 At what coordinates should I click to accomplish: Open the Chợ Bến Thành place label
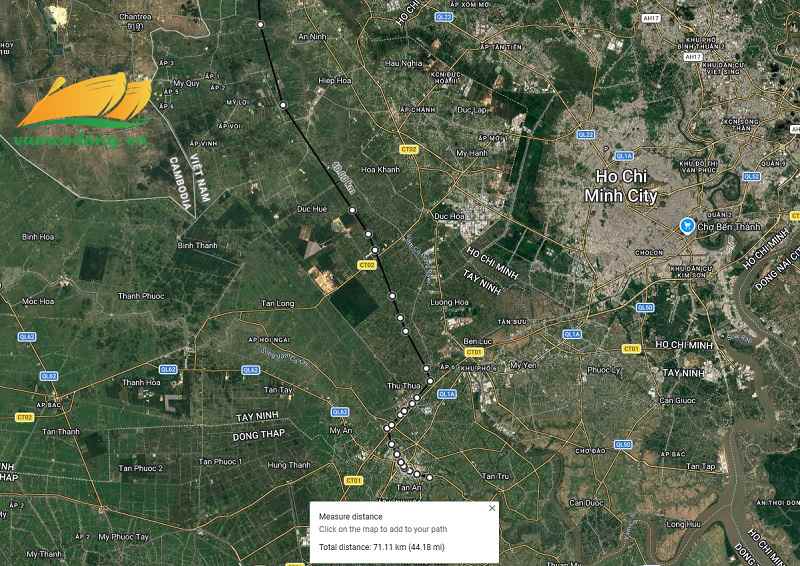tap(729, 227)
